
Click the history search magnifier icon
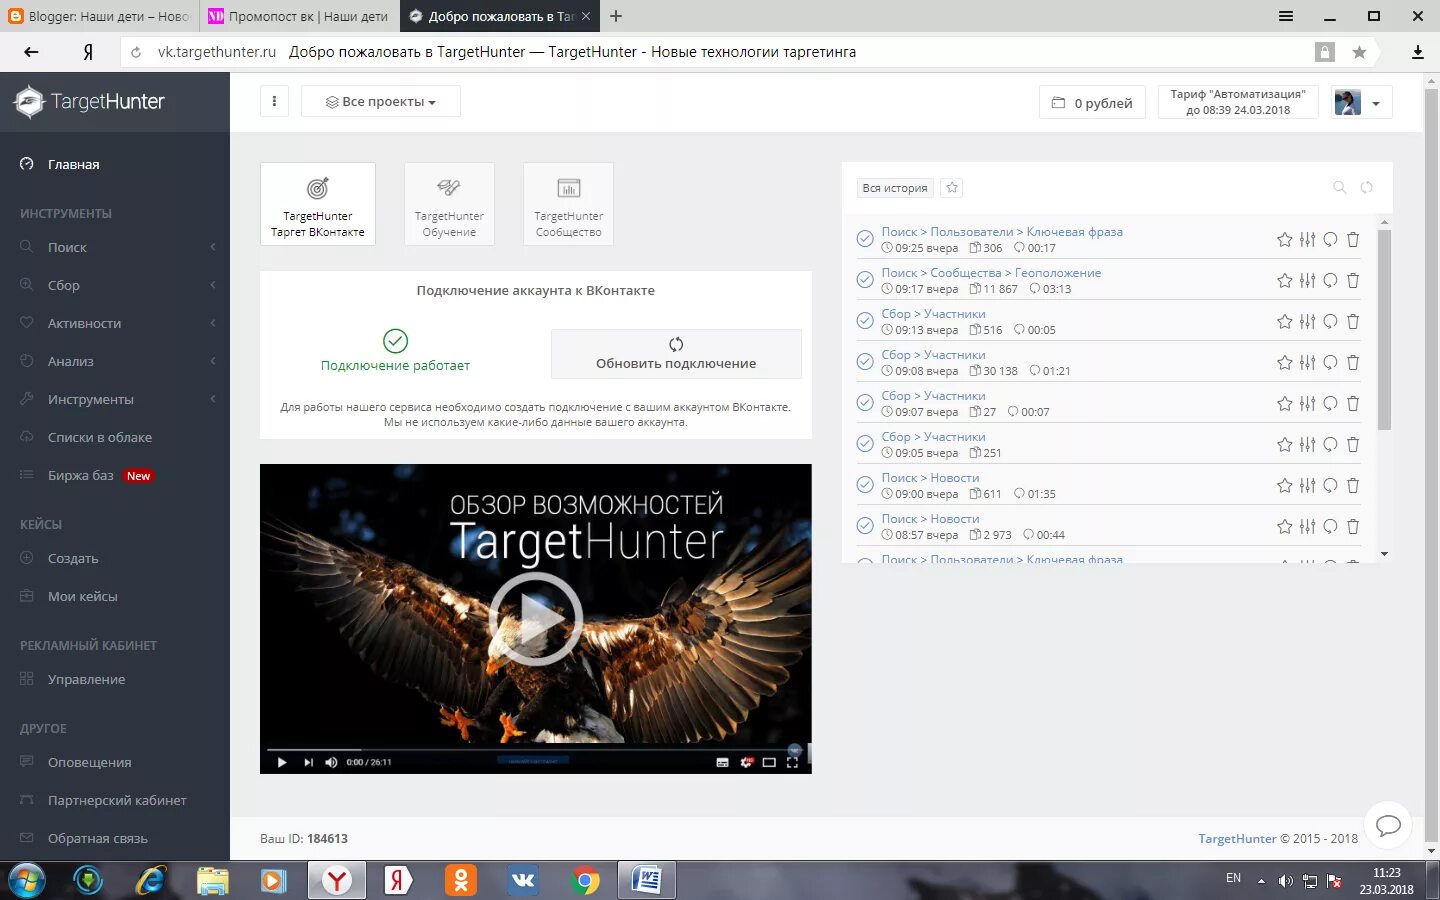point(1340,187)
